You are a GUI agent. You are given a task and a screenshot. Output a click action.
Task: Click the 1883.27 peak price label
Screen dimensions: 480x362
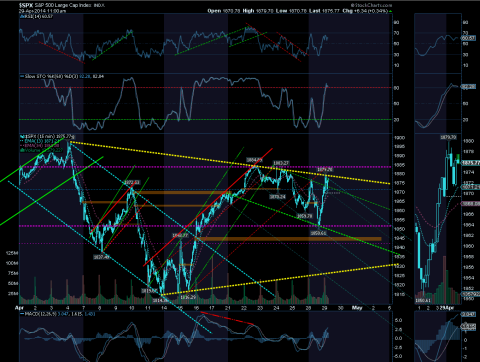tap(281, 163)
